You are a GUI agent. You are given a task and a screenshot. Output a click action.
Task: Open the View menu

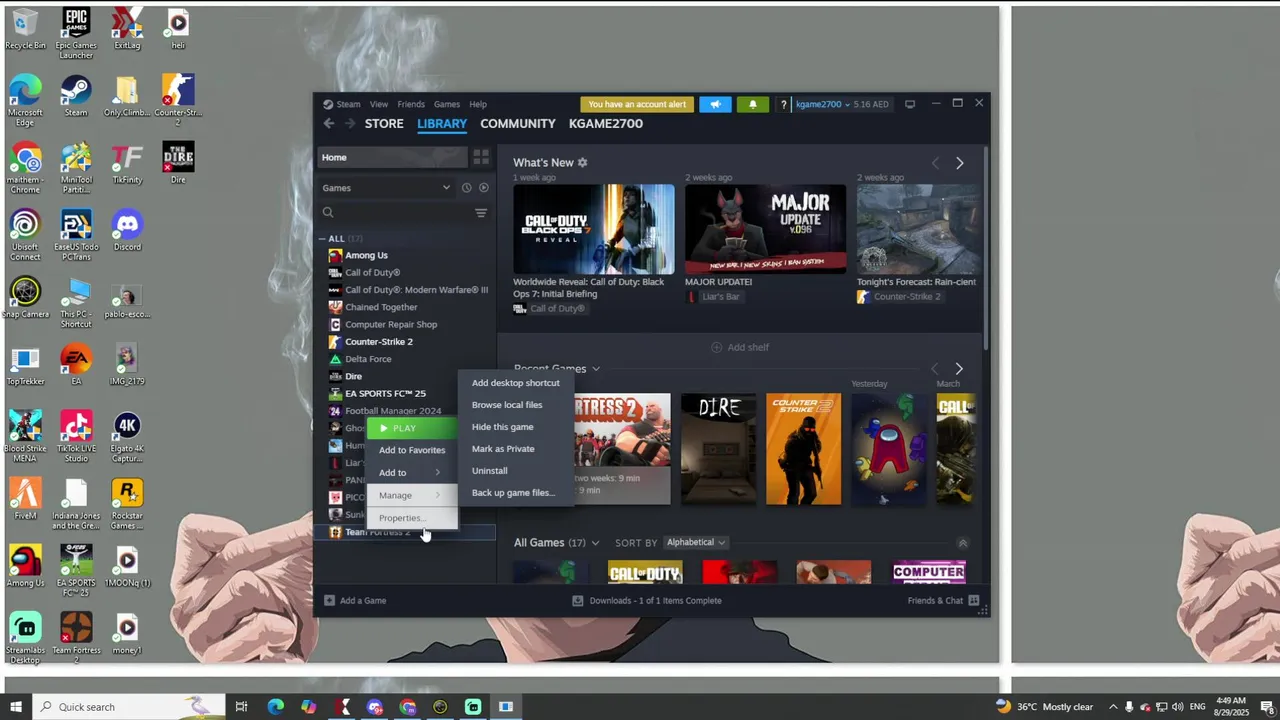tap(379, 104)
